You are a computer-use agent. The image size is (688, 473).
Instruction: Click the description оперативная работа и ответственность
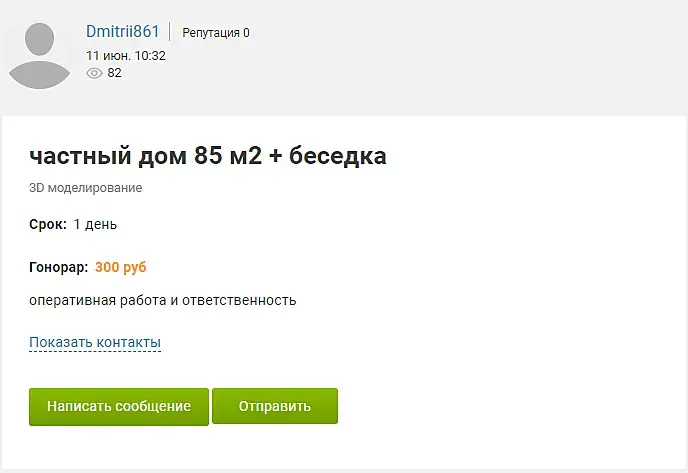[x=163, y=301]
